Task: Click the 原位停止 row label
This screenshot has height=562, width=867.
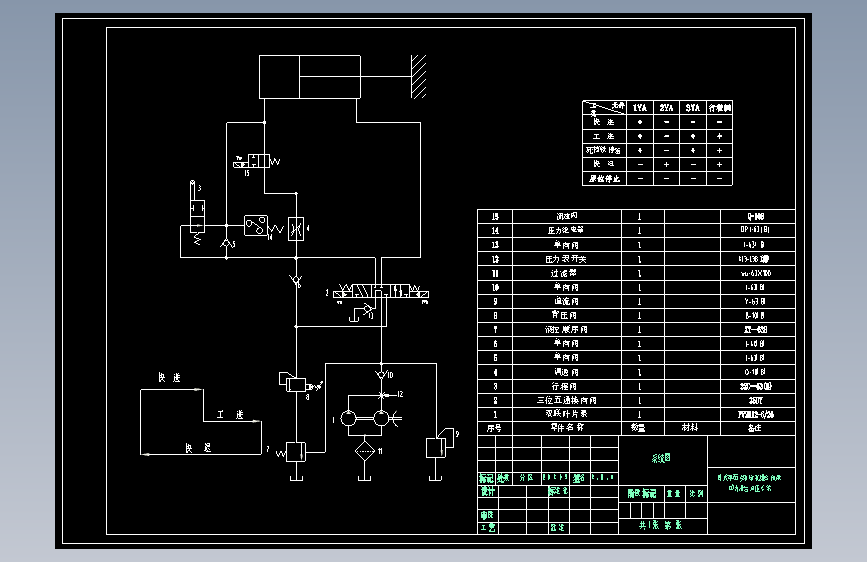Action: [x=604, y=179]
